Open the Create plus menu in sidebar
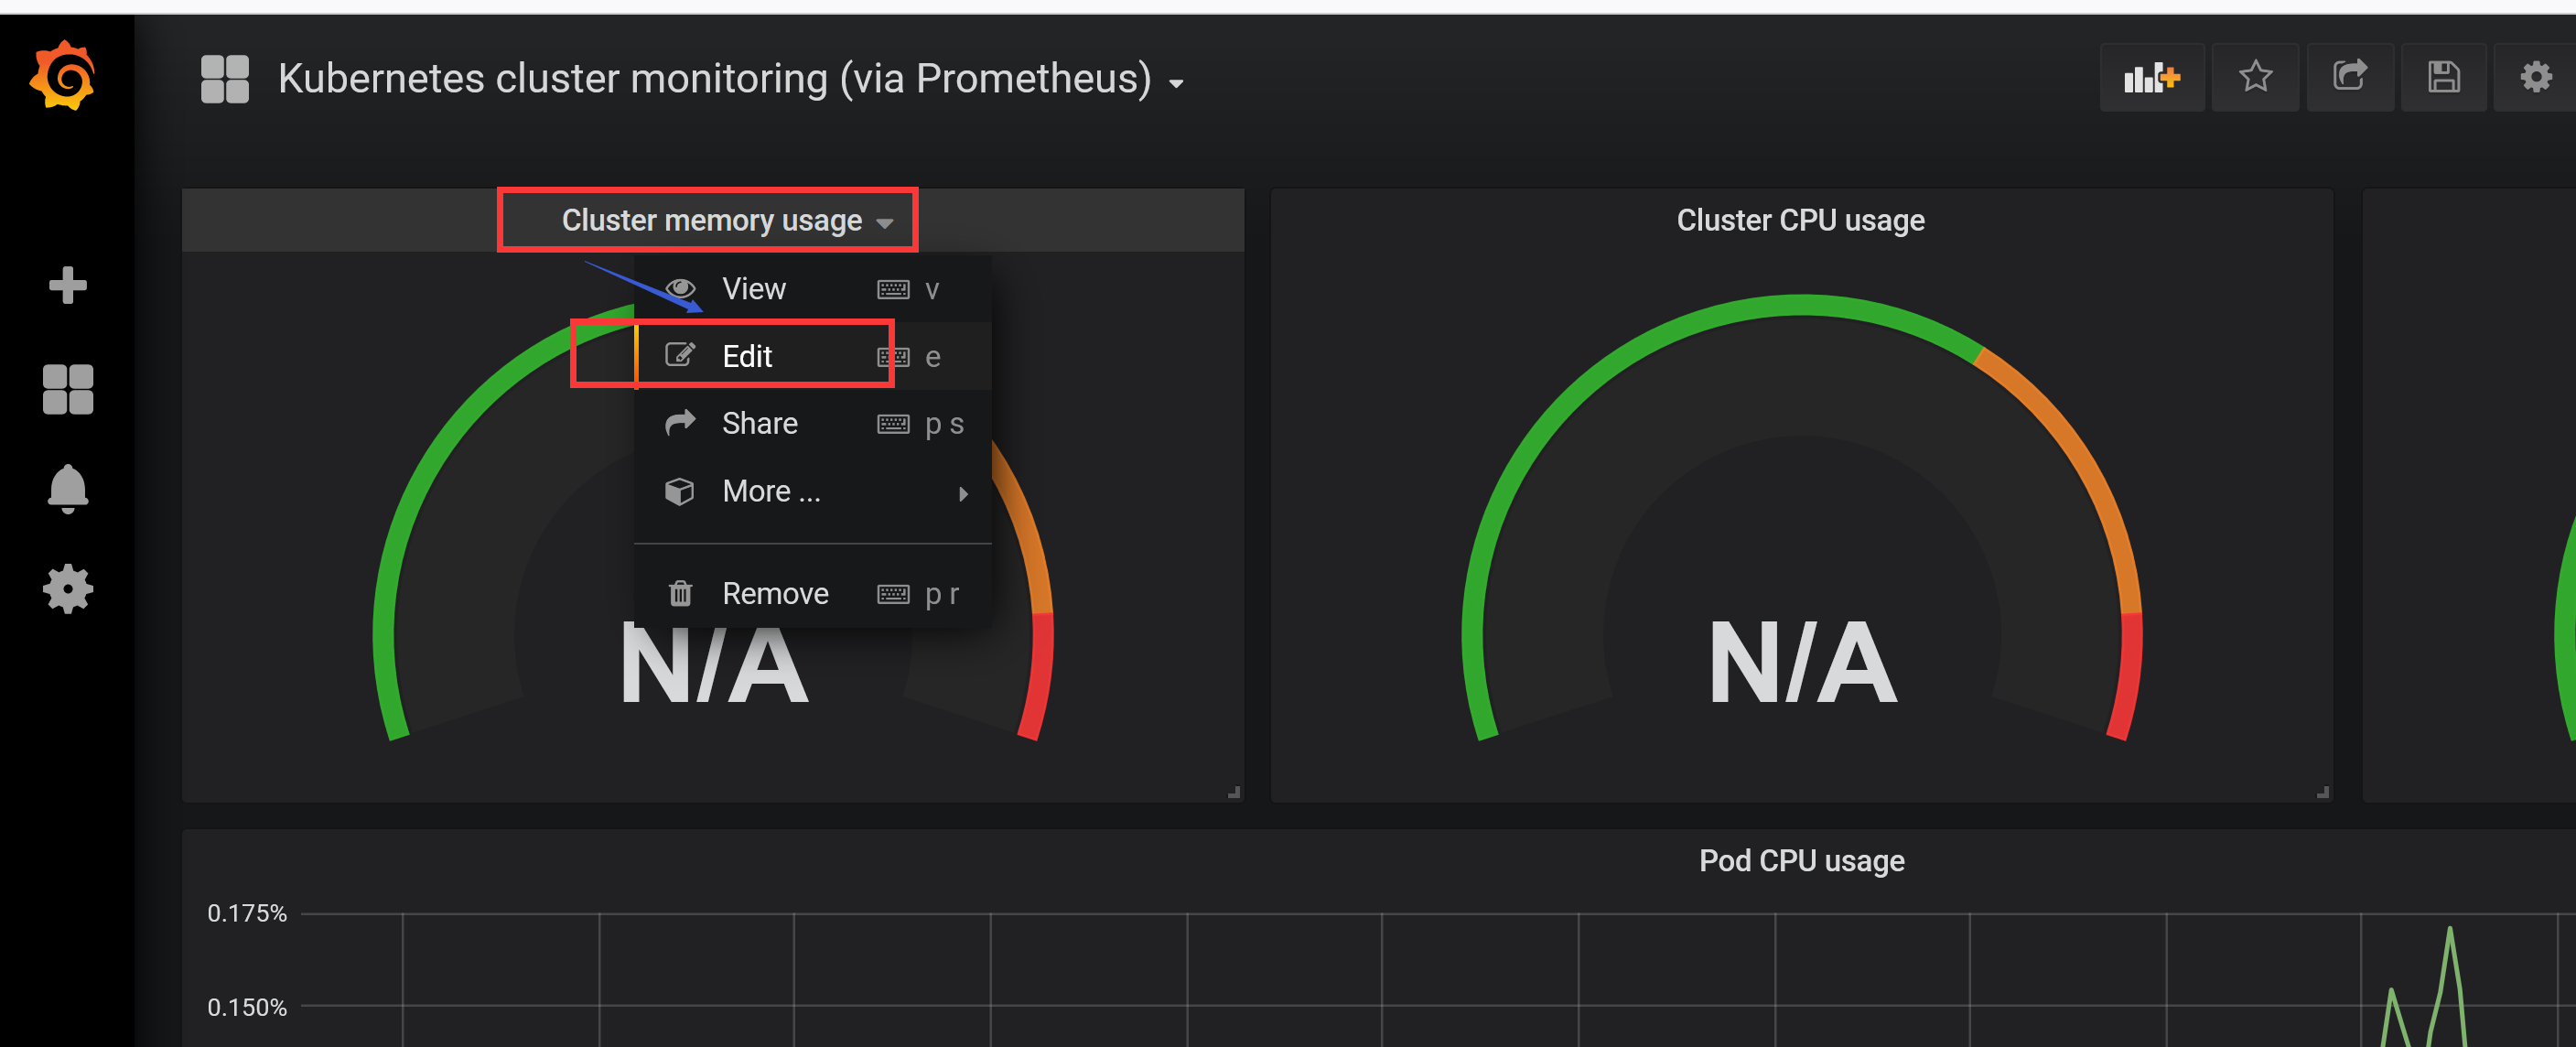The width and height of the screenshot is (2576, 1047). (x=67, y=286)
